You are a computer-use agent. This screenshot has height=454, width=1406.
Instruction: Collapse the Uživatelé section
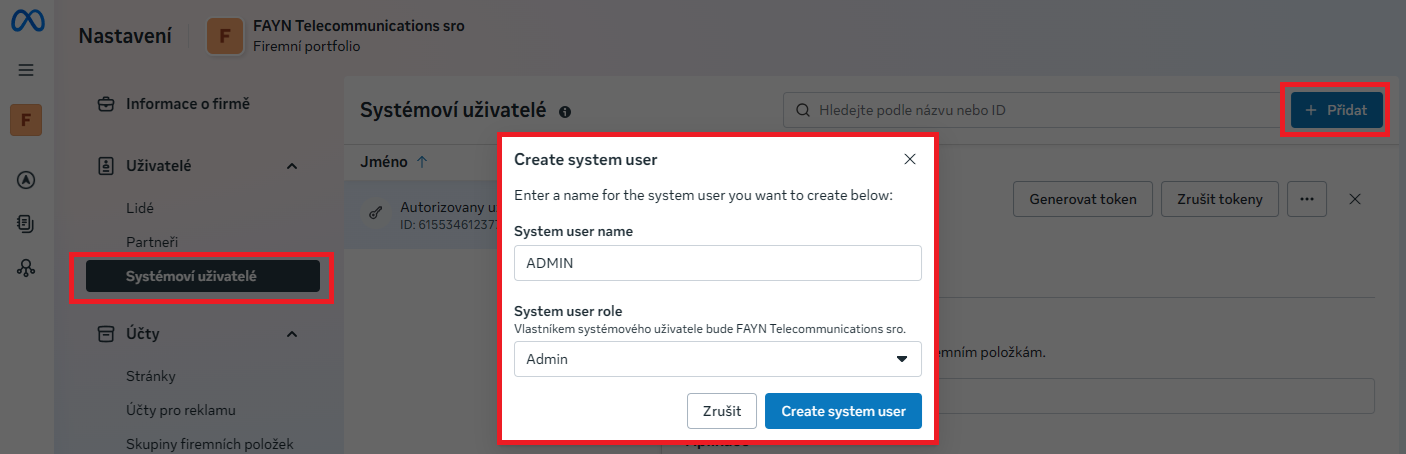[x=291, y=166]
